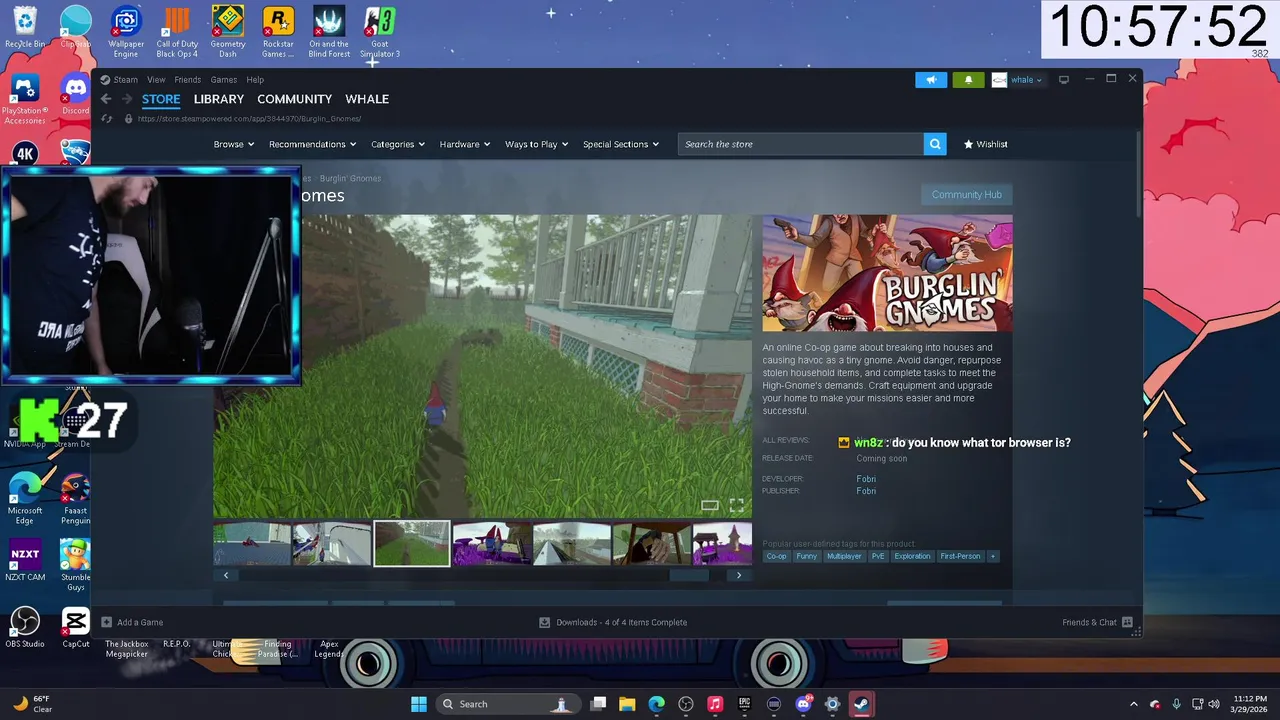Open Ori and the Blind Forest shortcut
1280x720 pixels.
[x=329, y=32]
